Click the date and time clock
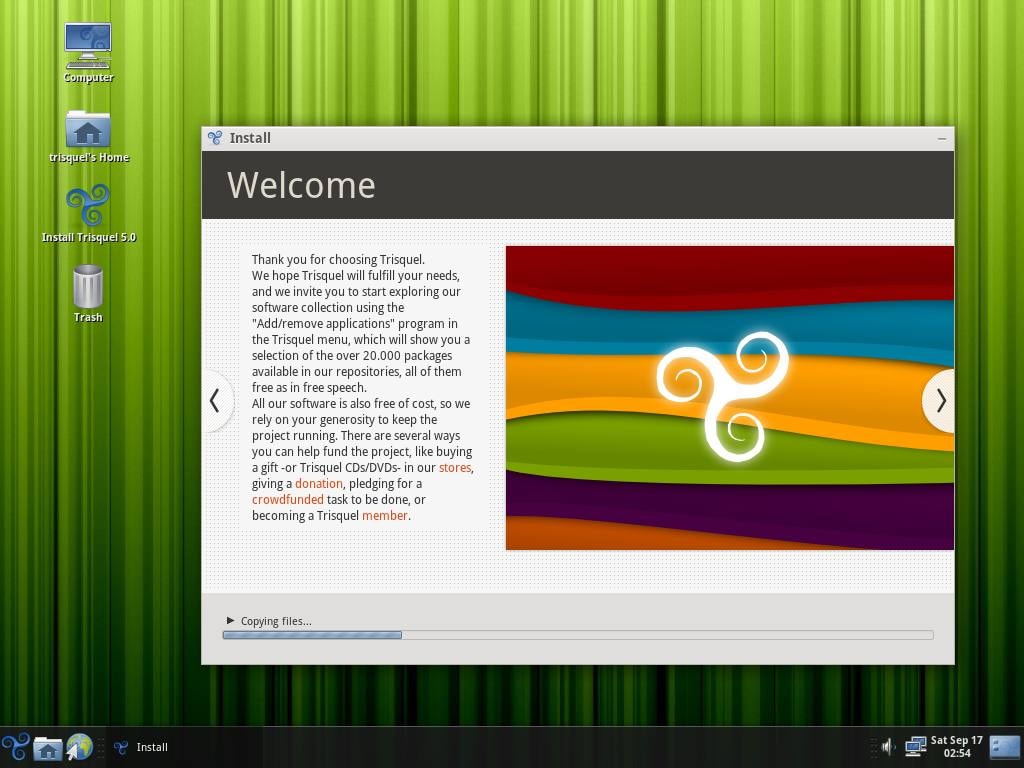Image resolution: width=1024 pixels, height=768 pixels. click(956, 746)
